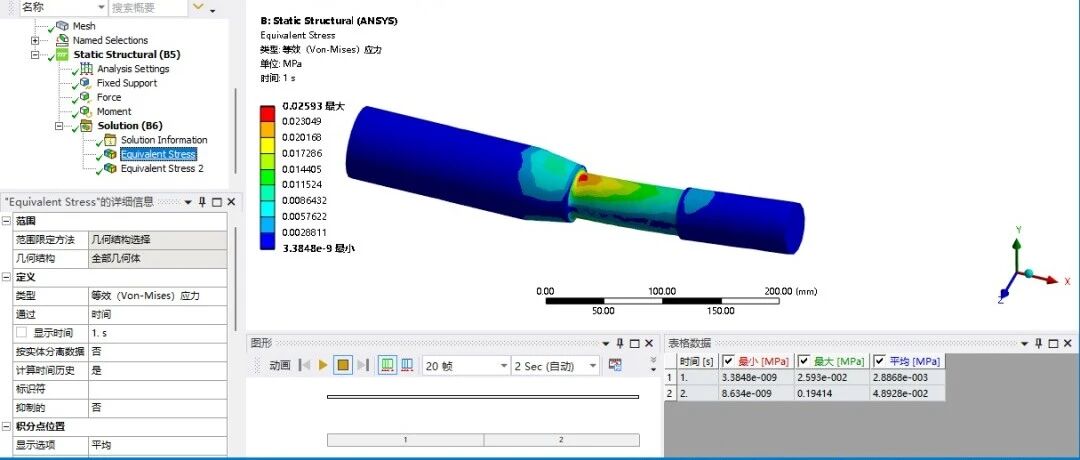
Task: Select Solution Information in the tree
Action: (x=163, y=140)
